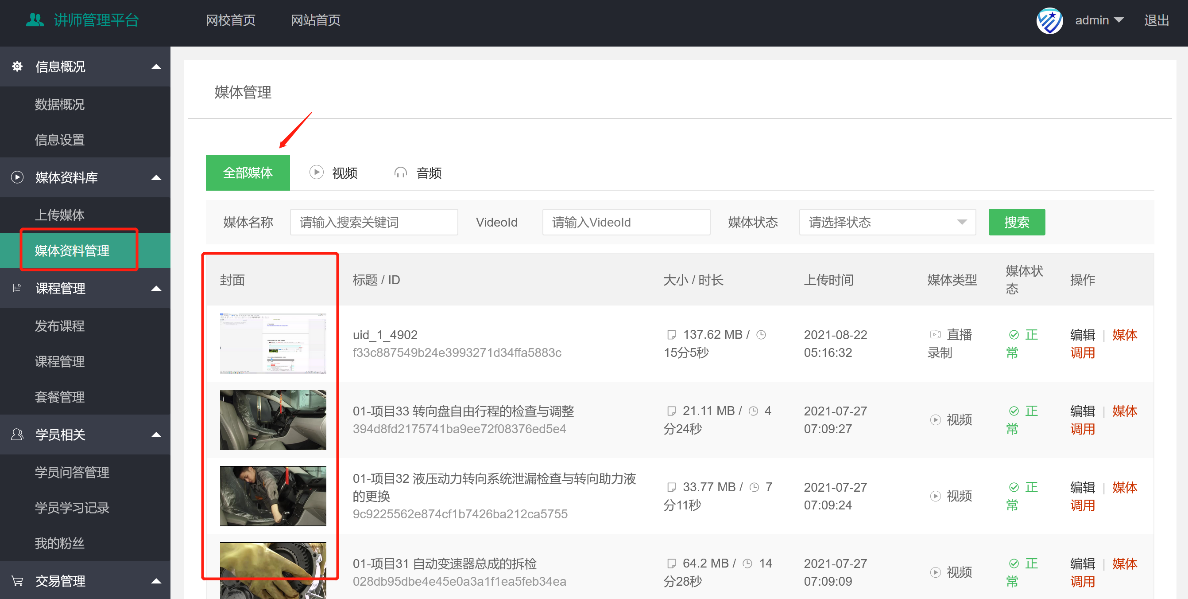Click the 课程管理 section icon
1188x599 pixels.
pos(17,288)
